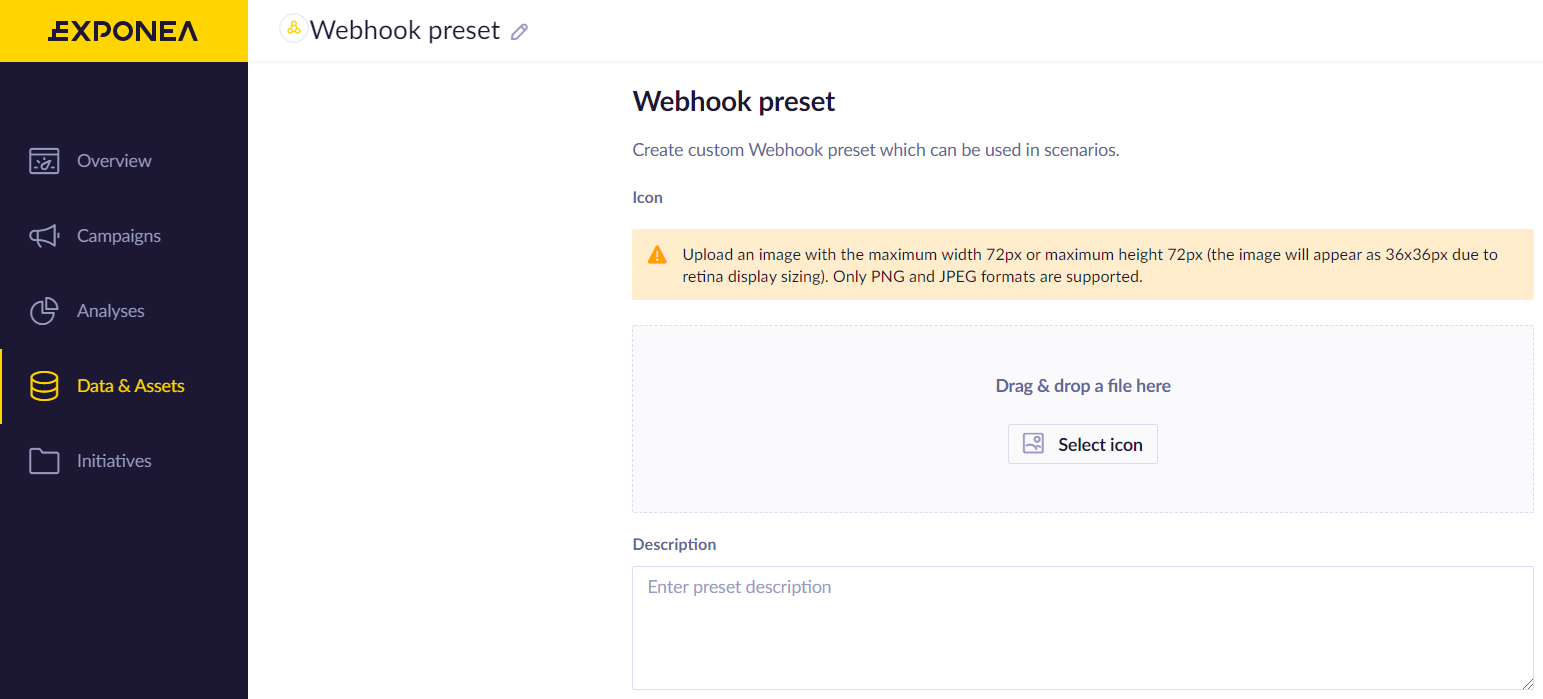This screenshot has width=1543, height=699.
Task: Click the Select icon button
Action: click(1083, 444)
